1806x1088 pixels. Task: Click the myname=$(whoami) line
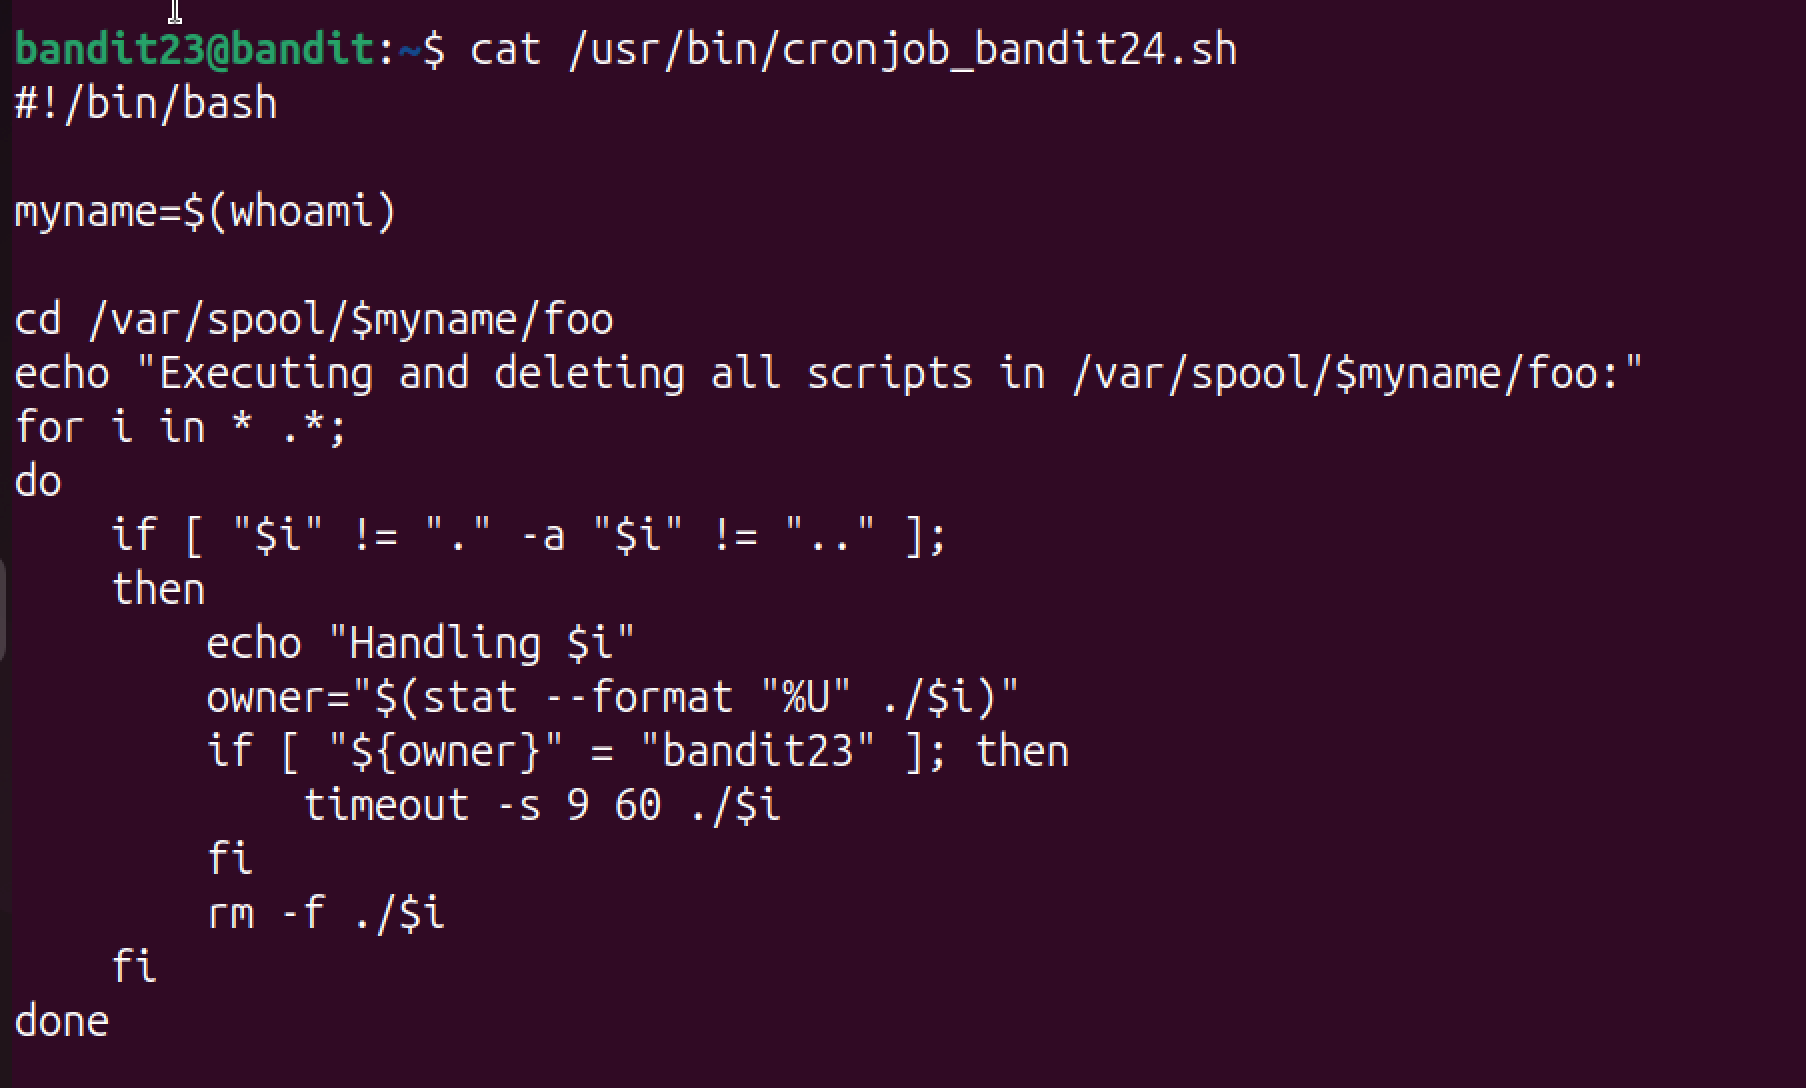tap(206, 212)
